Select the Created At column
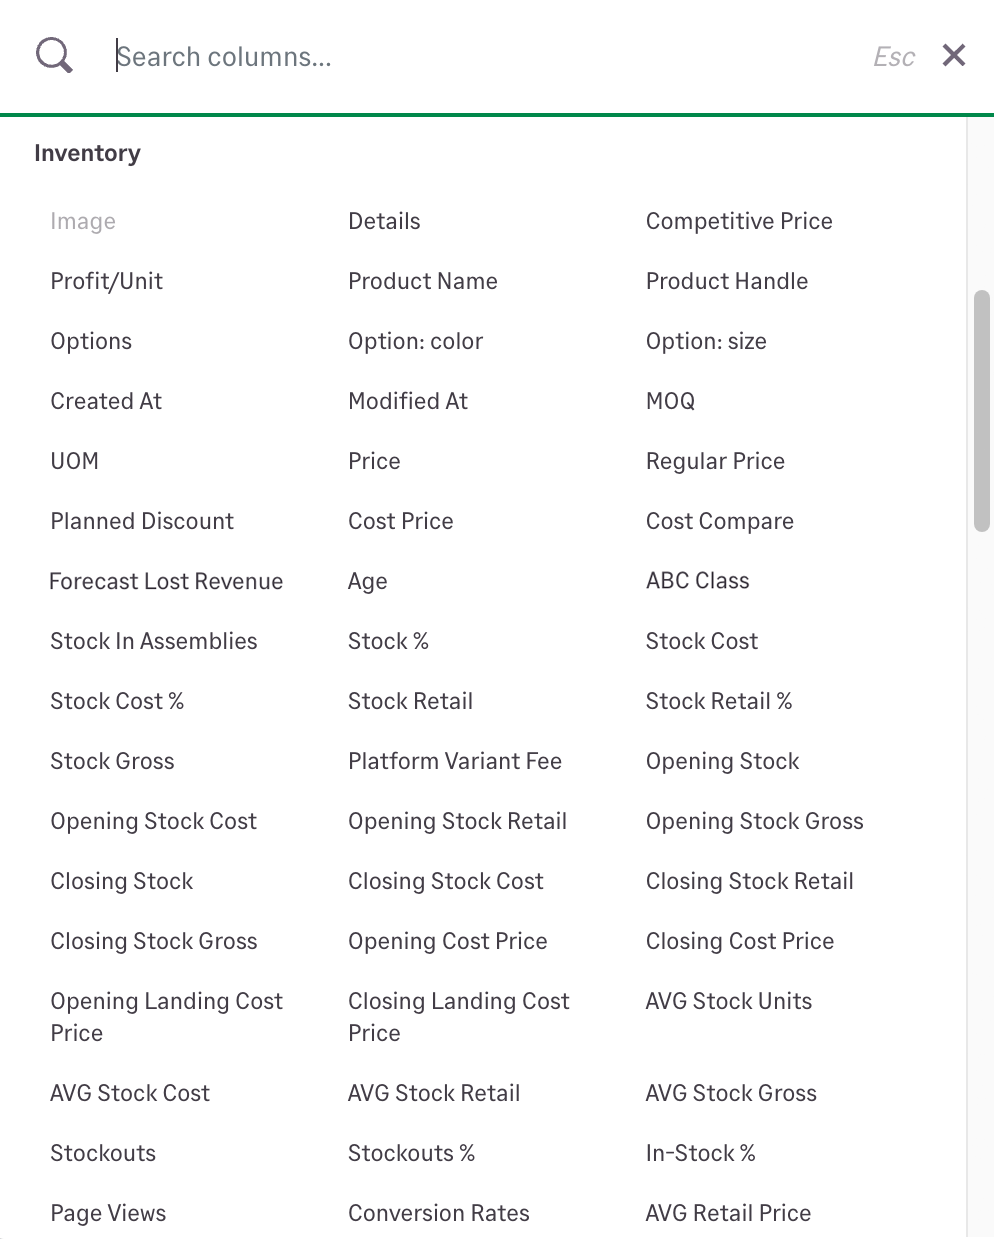This screenshot has width=994, height=1239. pos(106,401)
